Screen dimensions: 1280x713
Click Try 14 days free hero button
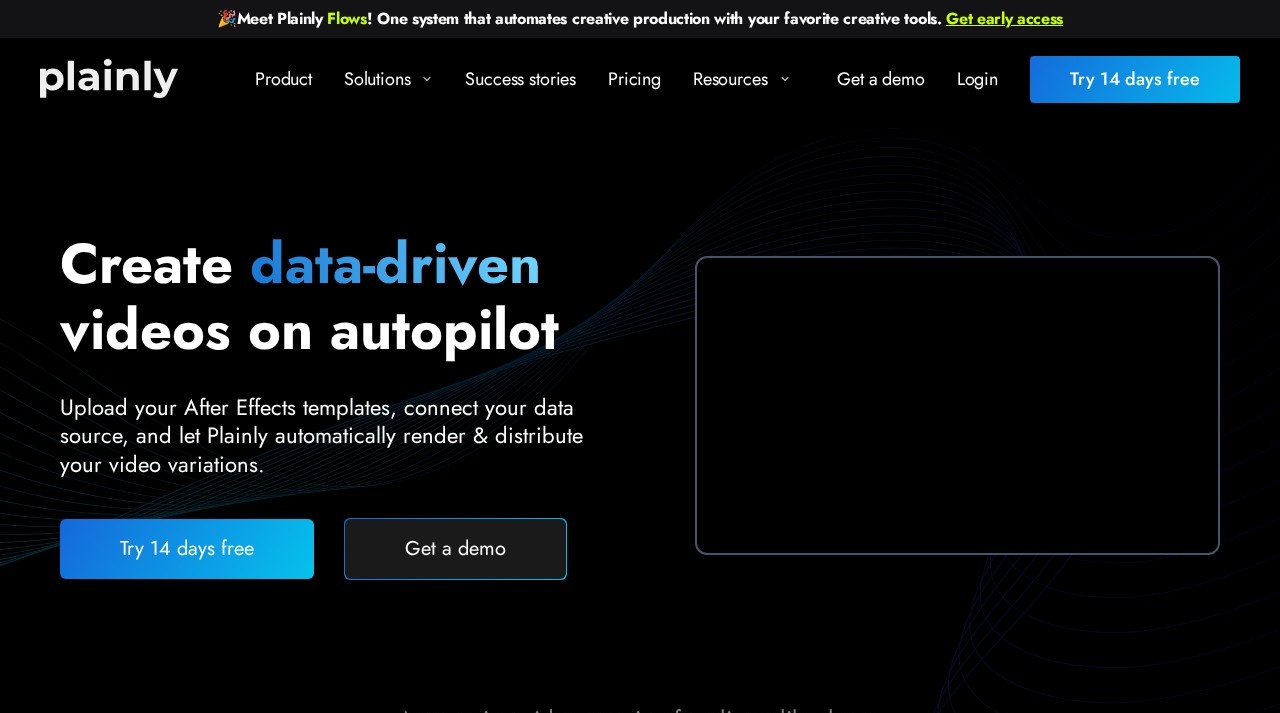click(x=187, y=549)
